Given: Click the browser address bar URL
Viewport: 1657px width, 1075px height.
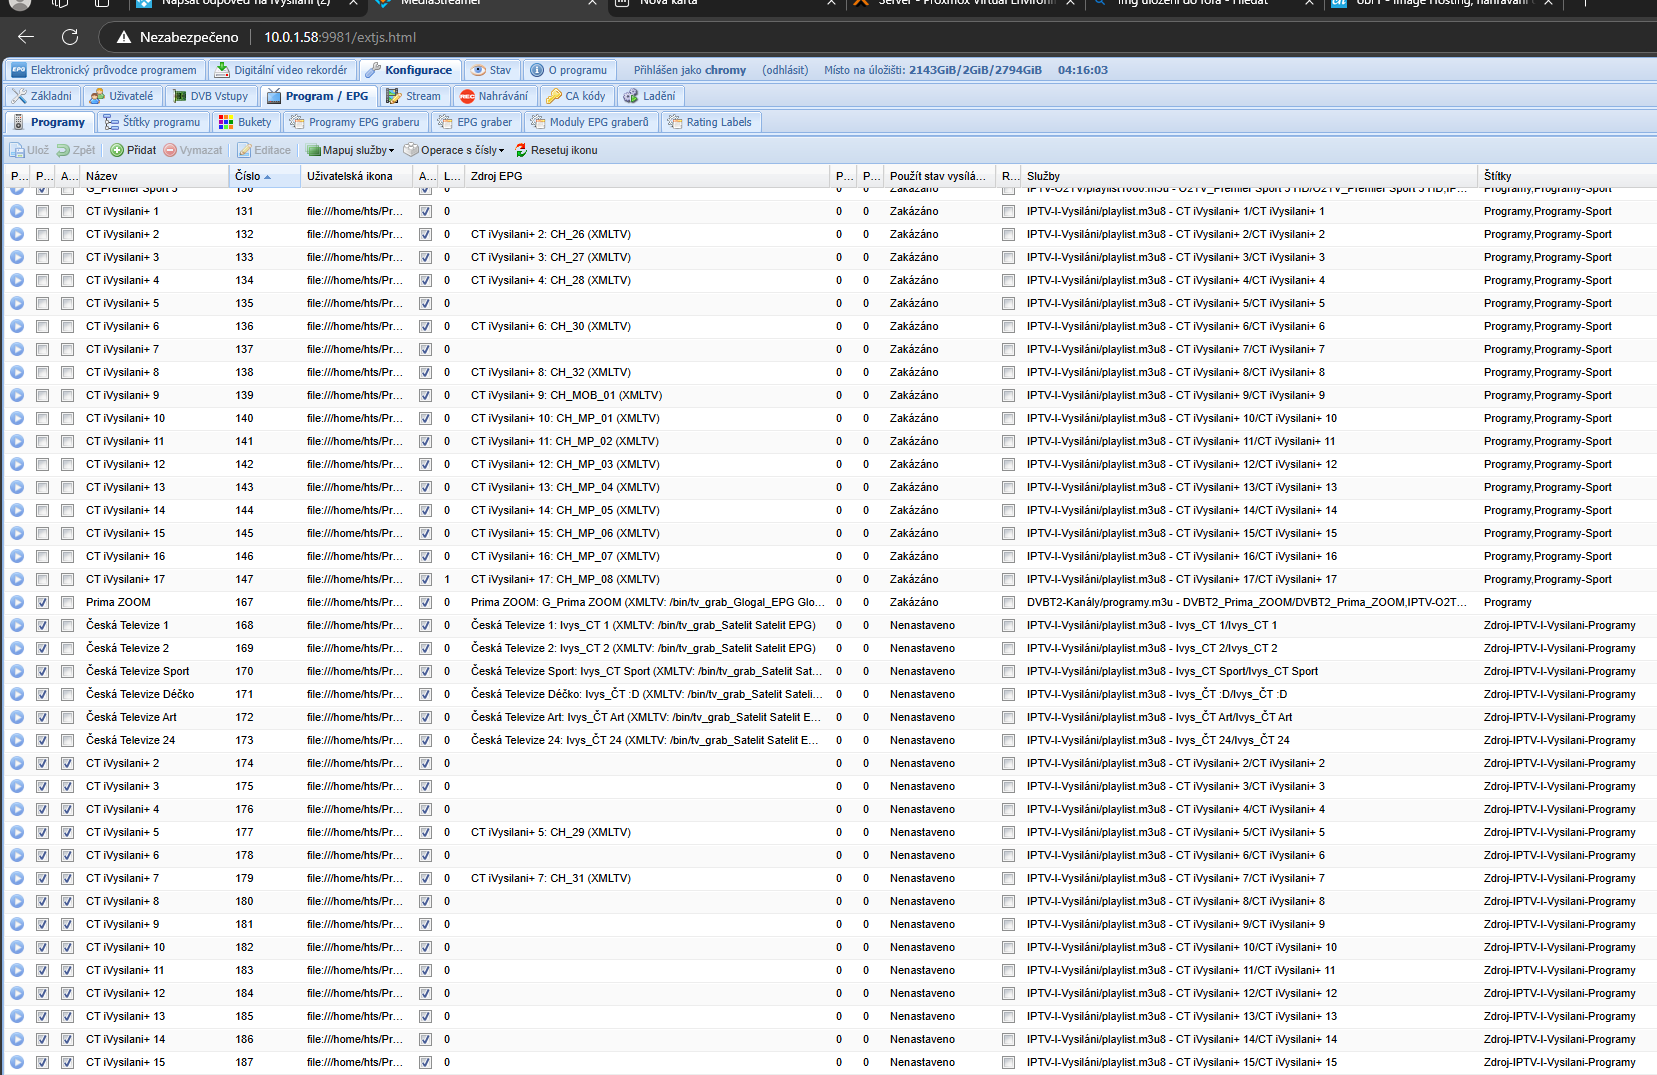Looking at the screenshot, I should coord(340,37).
